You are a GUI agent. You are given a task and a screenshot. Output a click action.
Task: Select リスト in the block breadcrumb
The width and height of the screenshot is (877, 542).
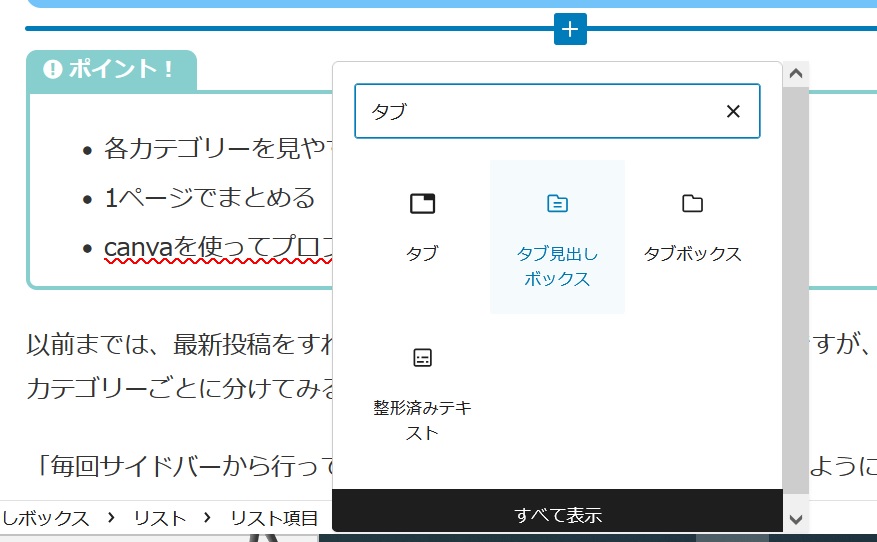pyautogui.click(x=160, y=518)
